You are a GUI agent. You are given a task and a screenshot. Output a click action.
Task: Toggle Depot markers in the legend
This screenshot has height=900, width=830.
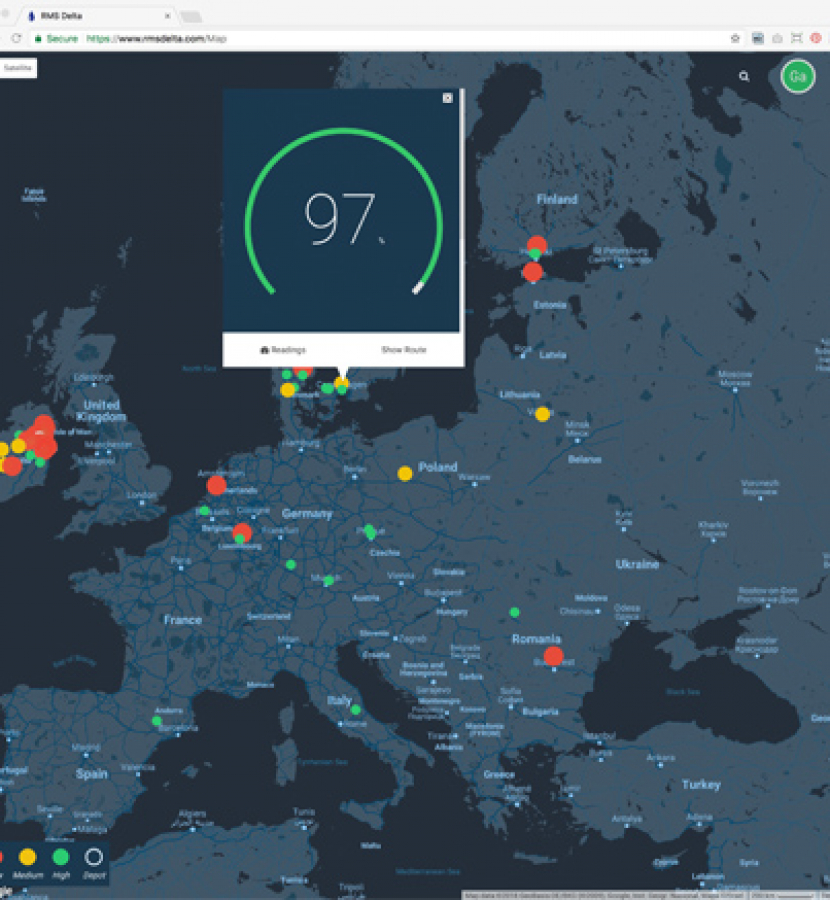94,863
